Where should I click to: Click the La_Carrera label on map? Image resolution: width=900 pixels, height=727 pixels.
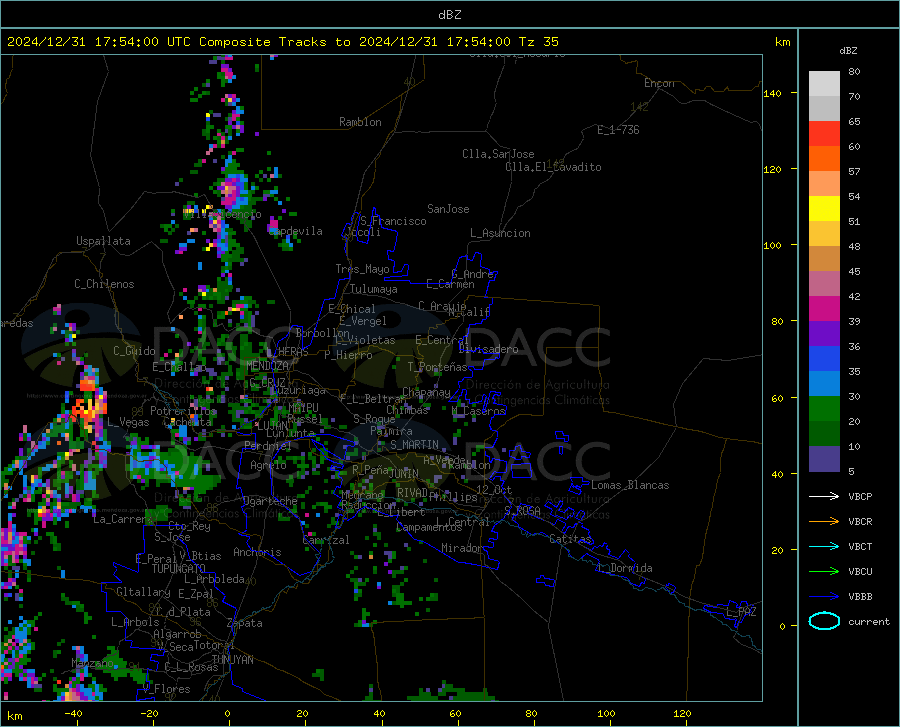[x=123, y=519]
